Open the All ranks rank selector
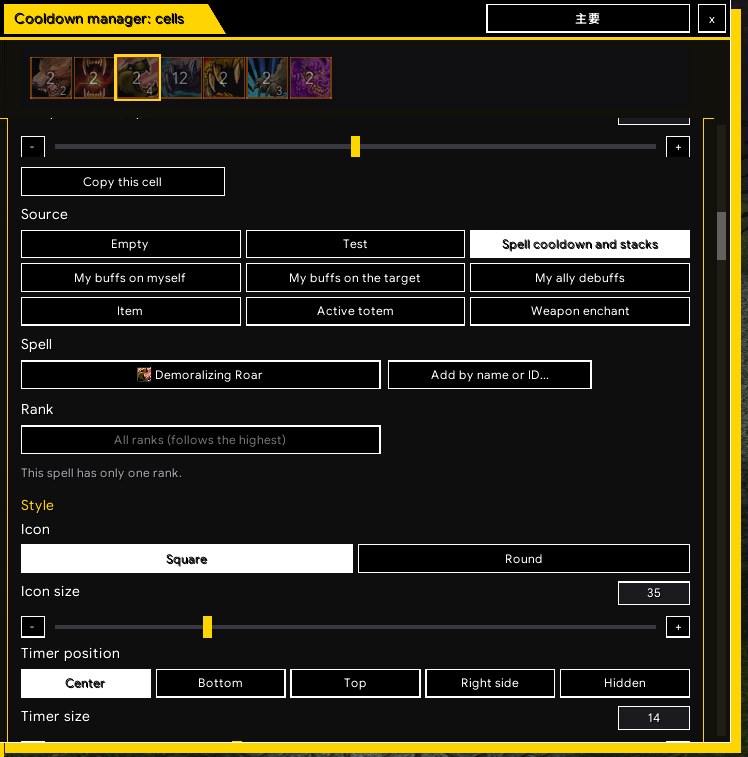748x757 pixels. point(200,440)
